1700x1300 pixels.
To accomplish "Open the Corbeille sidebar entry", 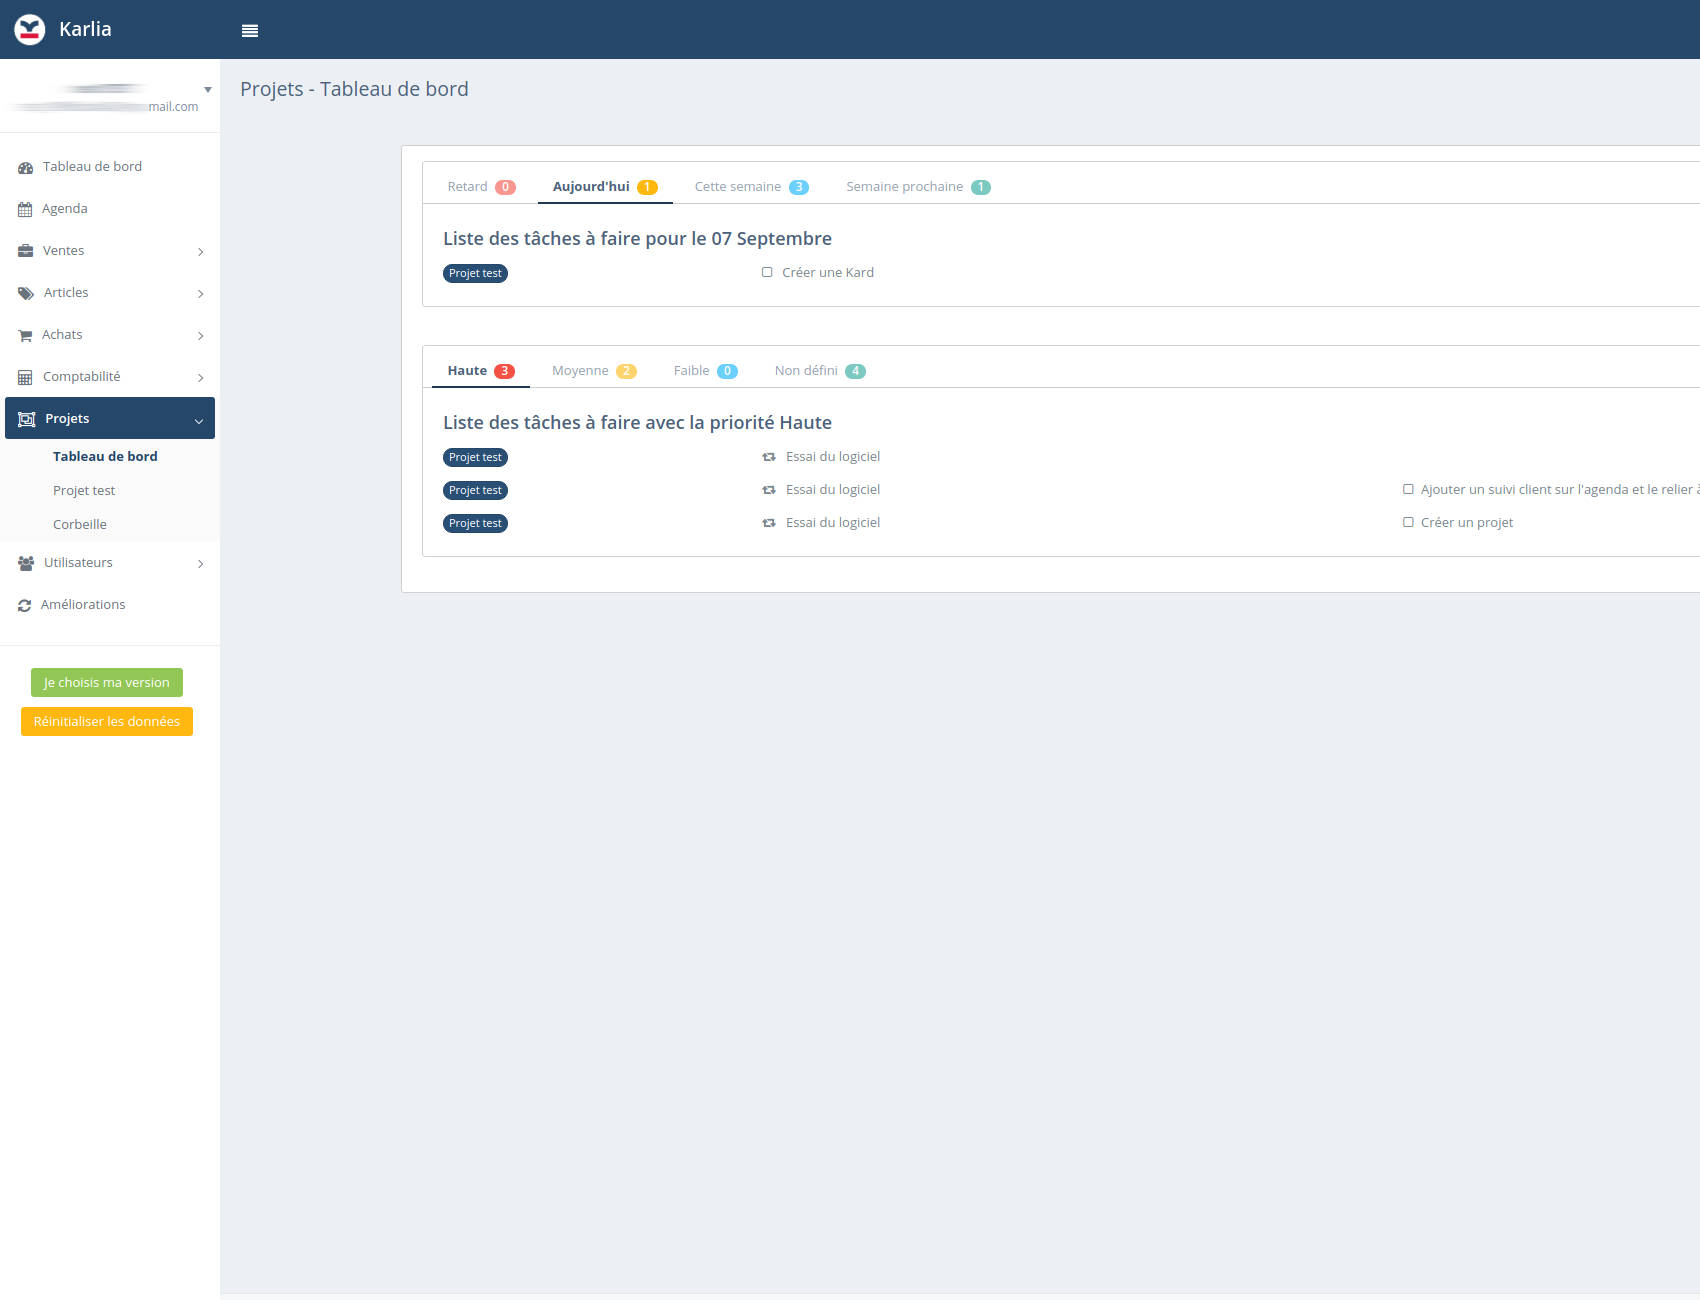I will 80,524.
